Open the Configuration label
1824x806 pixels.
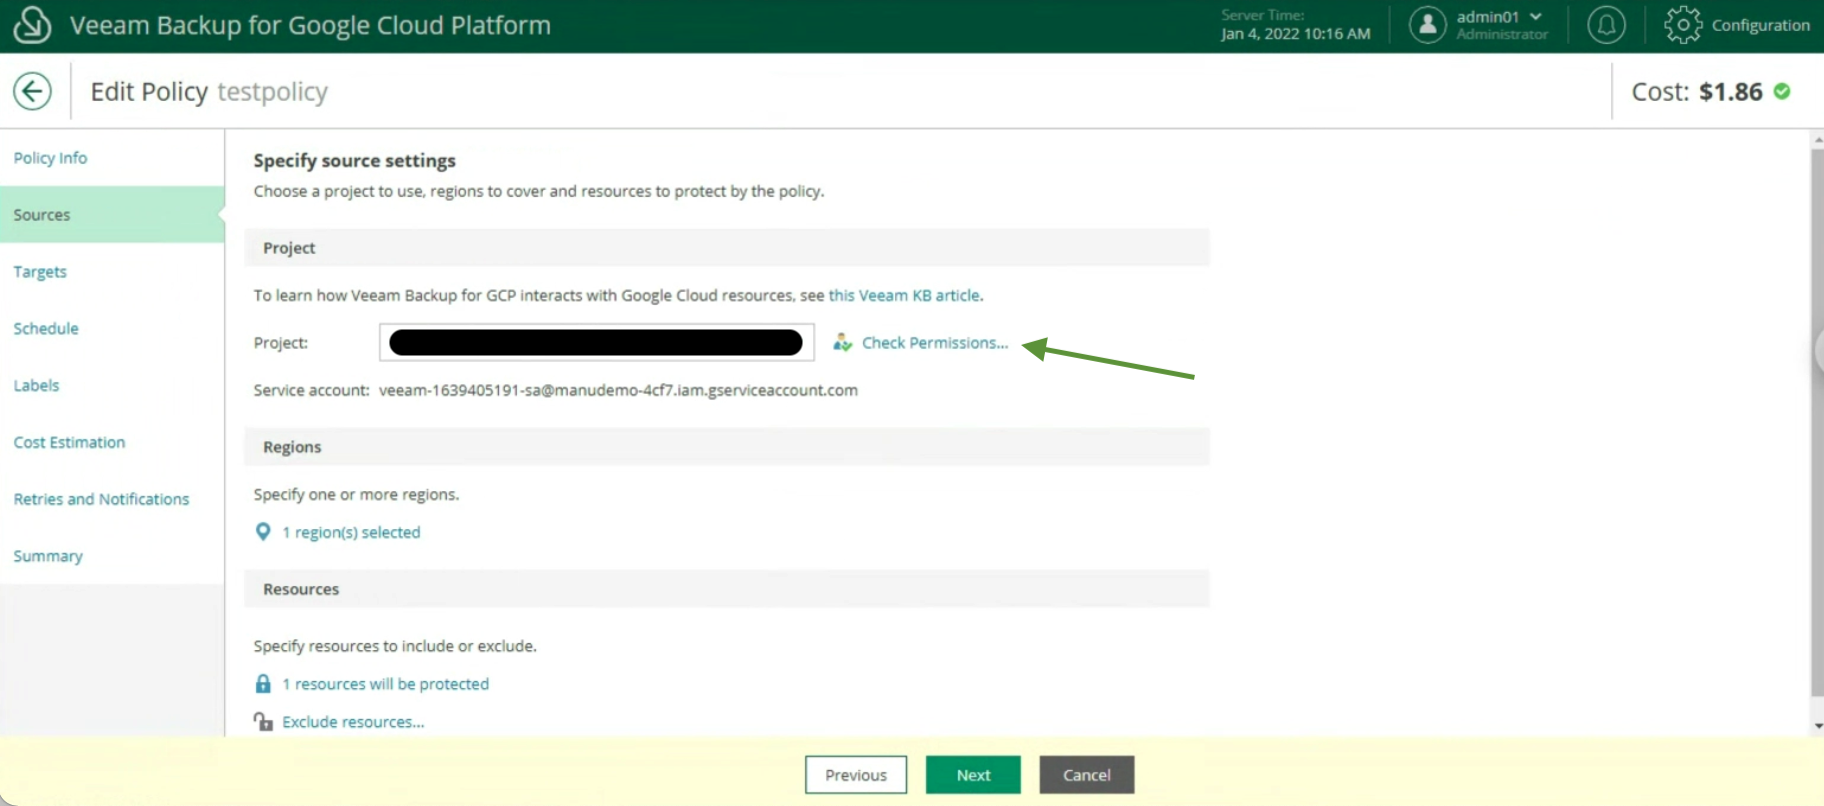(x=1760, y=25)
